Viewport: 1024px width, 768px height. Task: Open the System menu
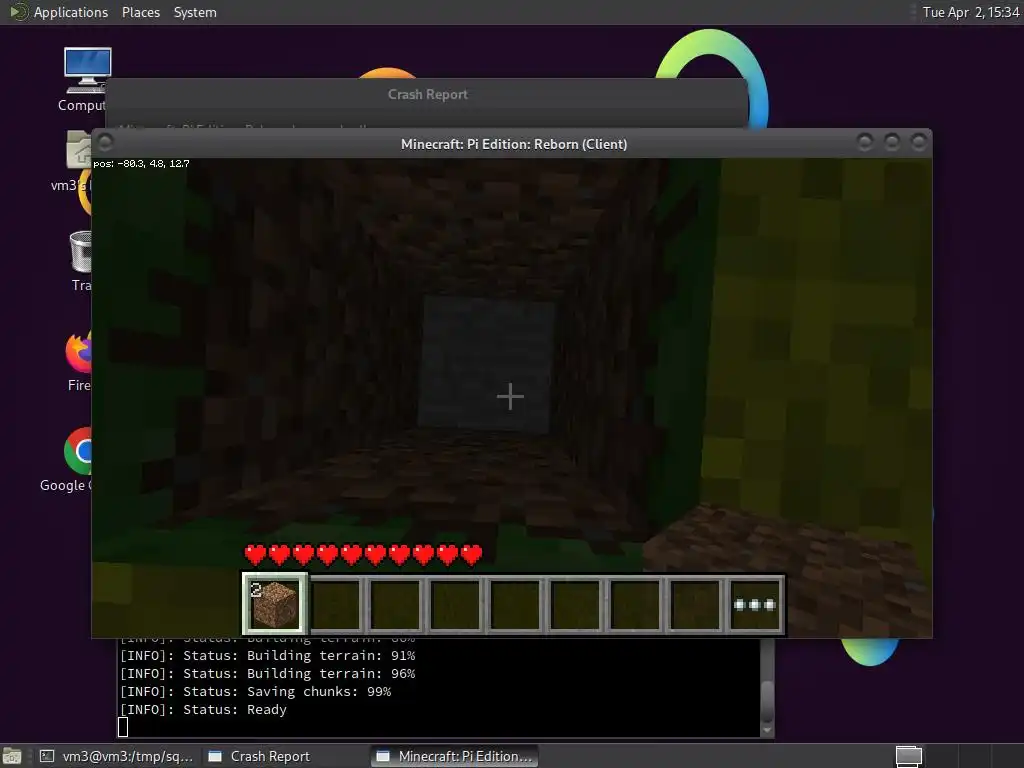pyautogui.click(x=195, y=12)
